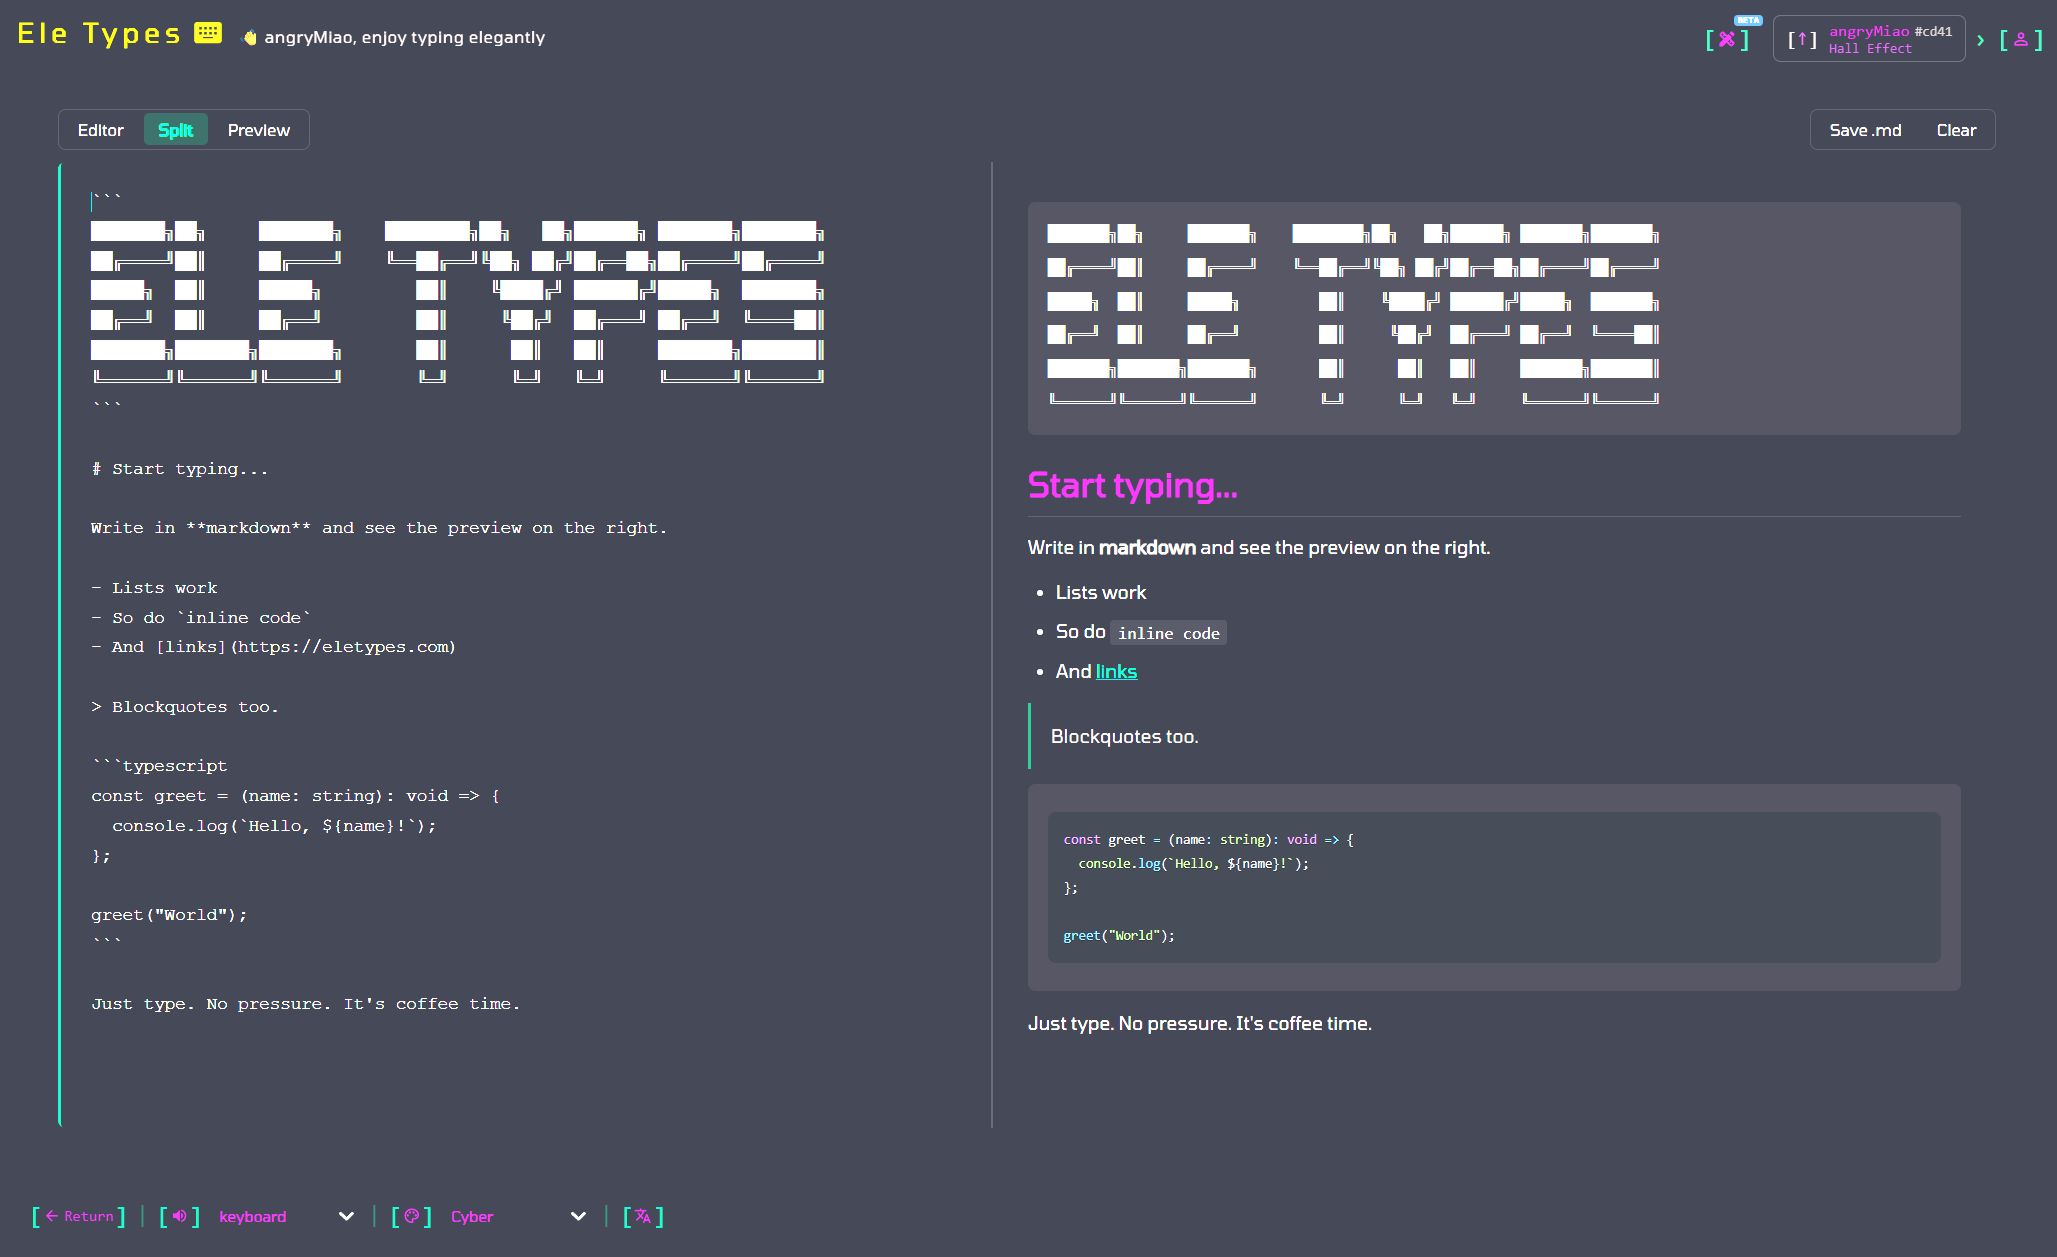
Task: Click 'Blockquotes too.' in the preview
Action: tap(1124, 737)
